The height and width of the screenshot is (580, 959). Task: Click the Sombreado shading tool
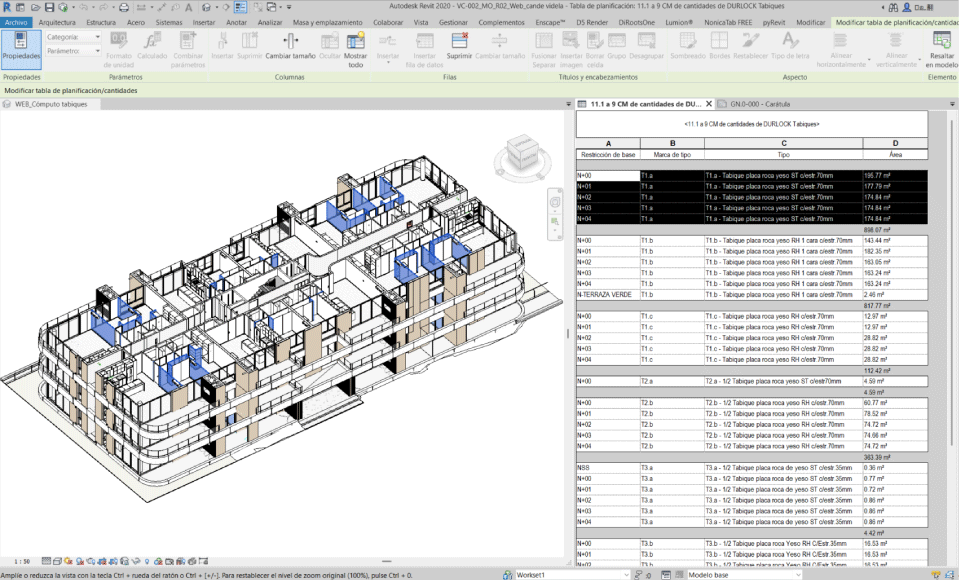point(687,46)
